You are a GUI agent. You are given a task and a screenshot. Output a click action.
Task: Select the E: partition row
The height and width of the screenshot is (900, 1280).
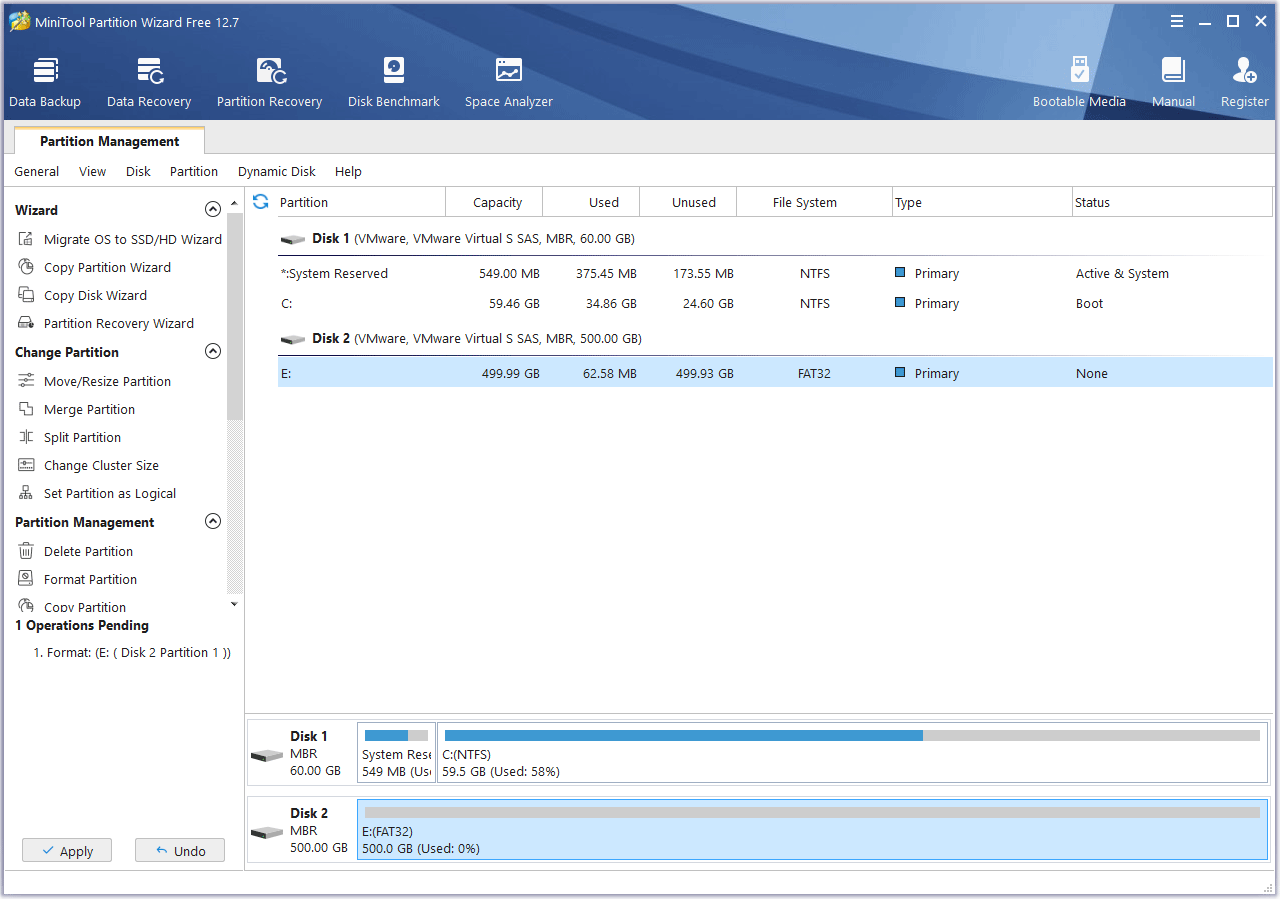tap(775, 373)
